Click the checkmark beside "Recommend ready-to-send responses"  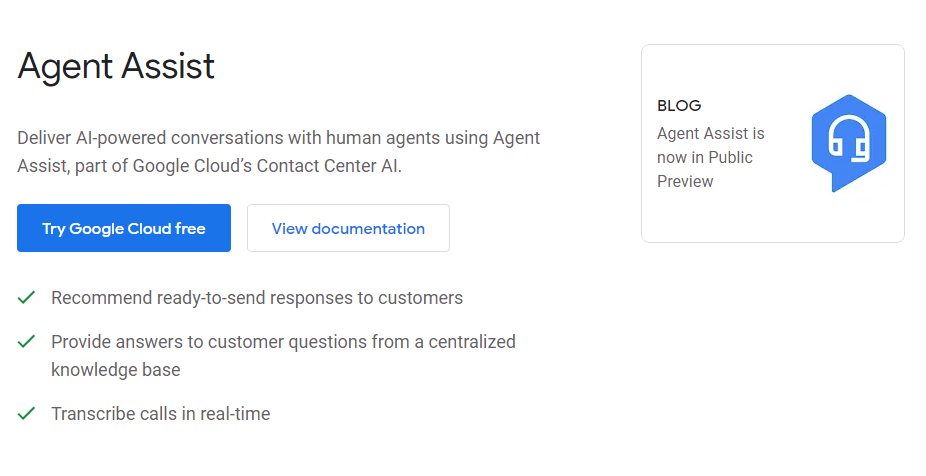pos(27,297)
